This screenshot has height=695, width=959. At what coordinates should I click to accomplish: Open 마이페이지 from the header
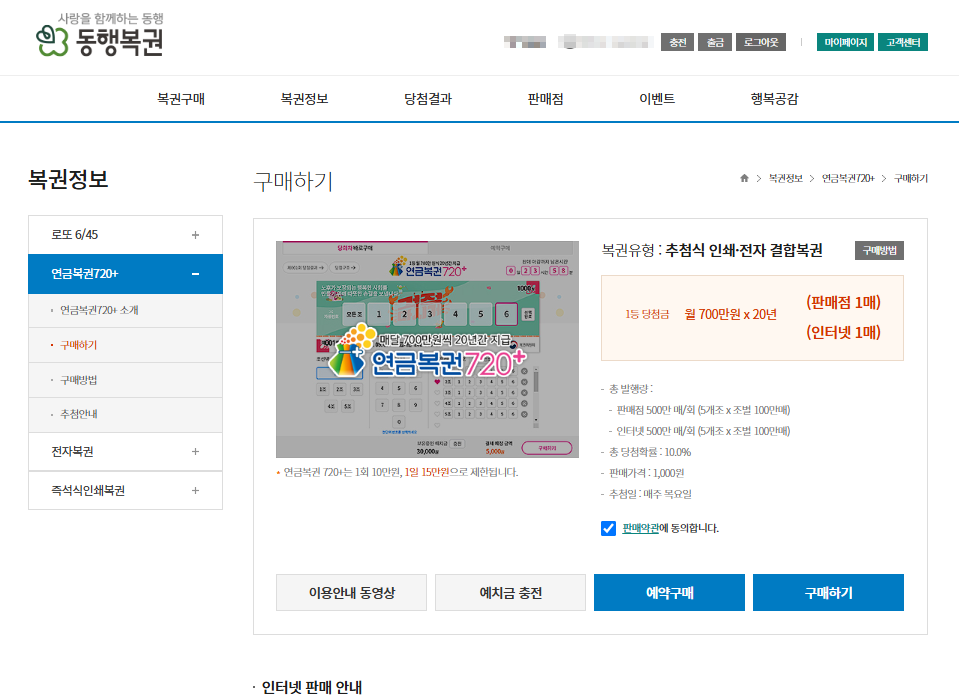[845, 42]
